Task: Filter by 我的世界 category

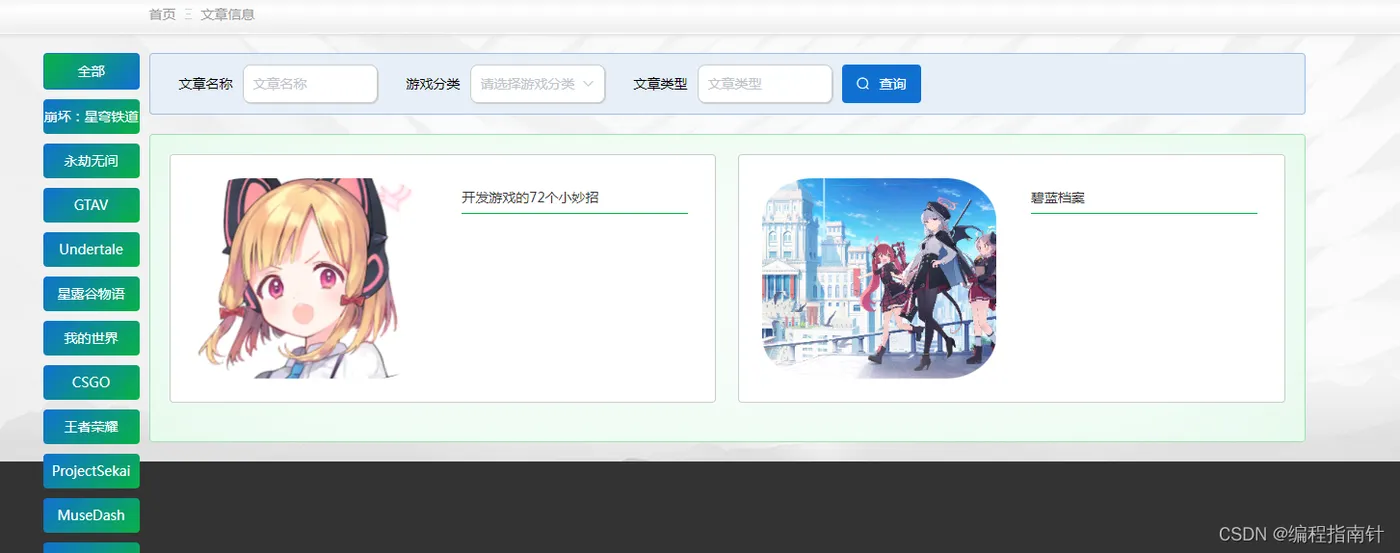Action: click(91, 338)
